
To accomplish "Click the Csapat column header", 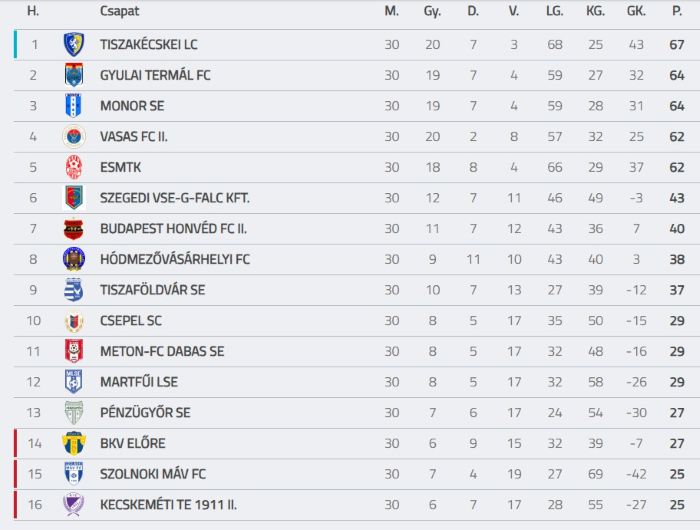I will [x=119, y=11].
